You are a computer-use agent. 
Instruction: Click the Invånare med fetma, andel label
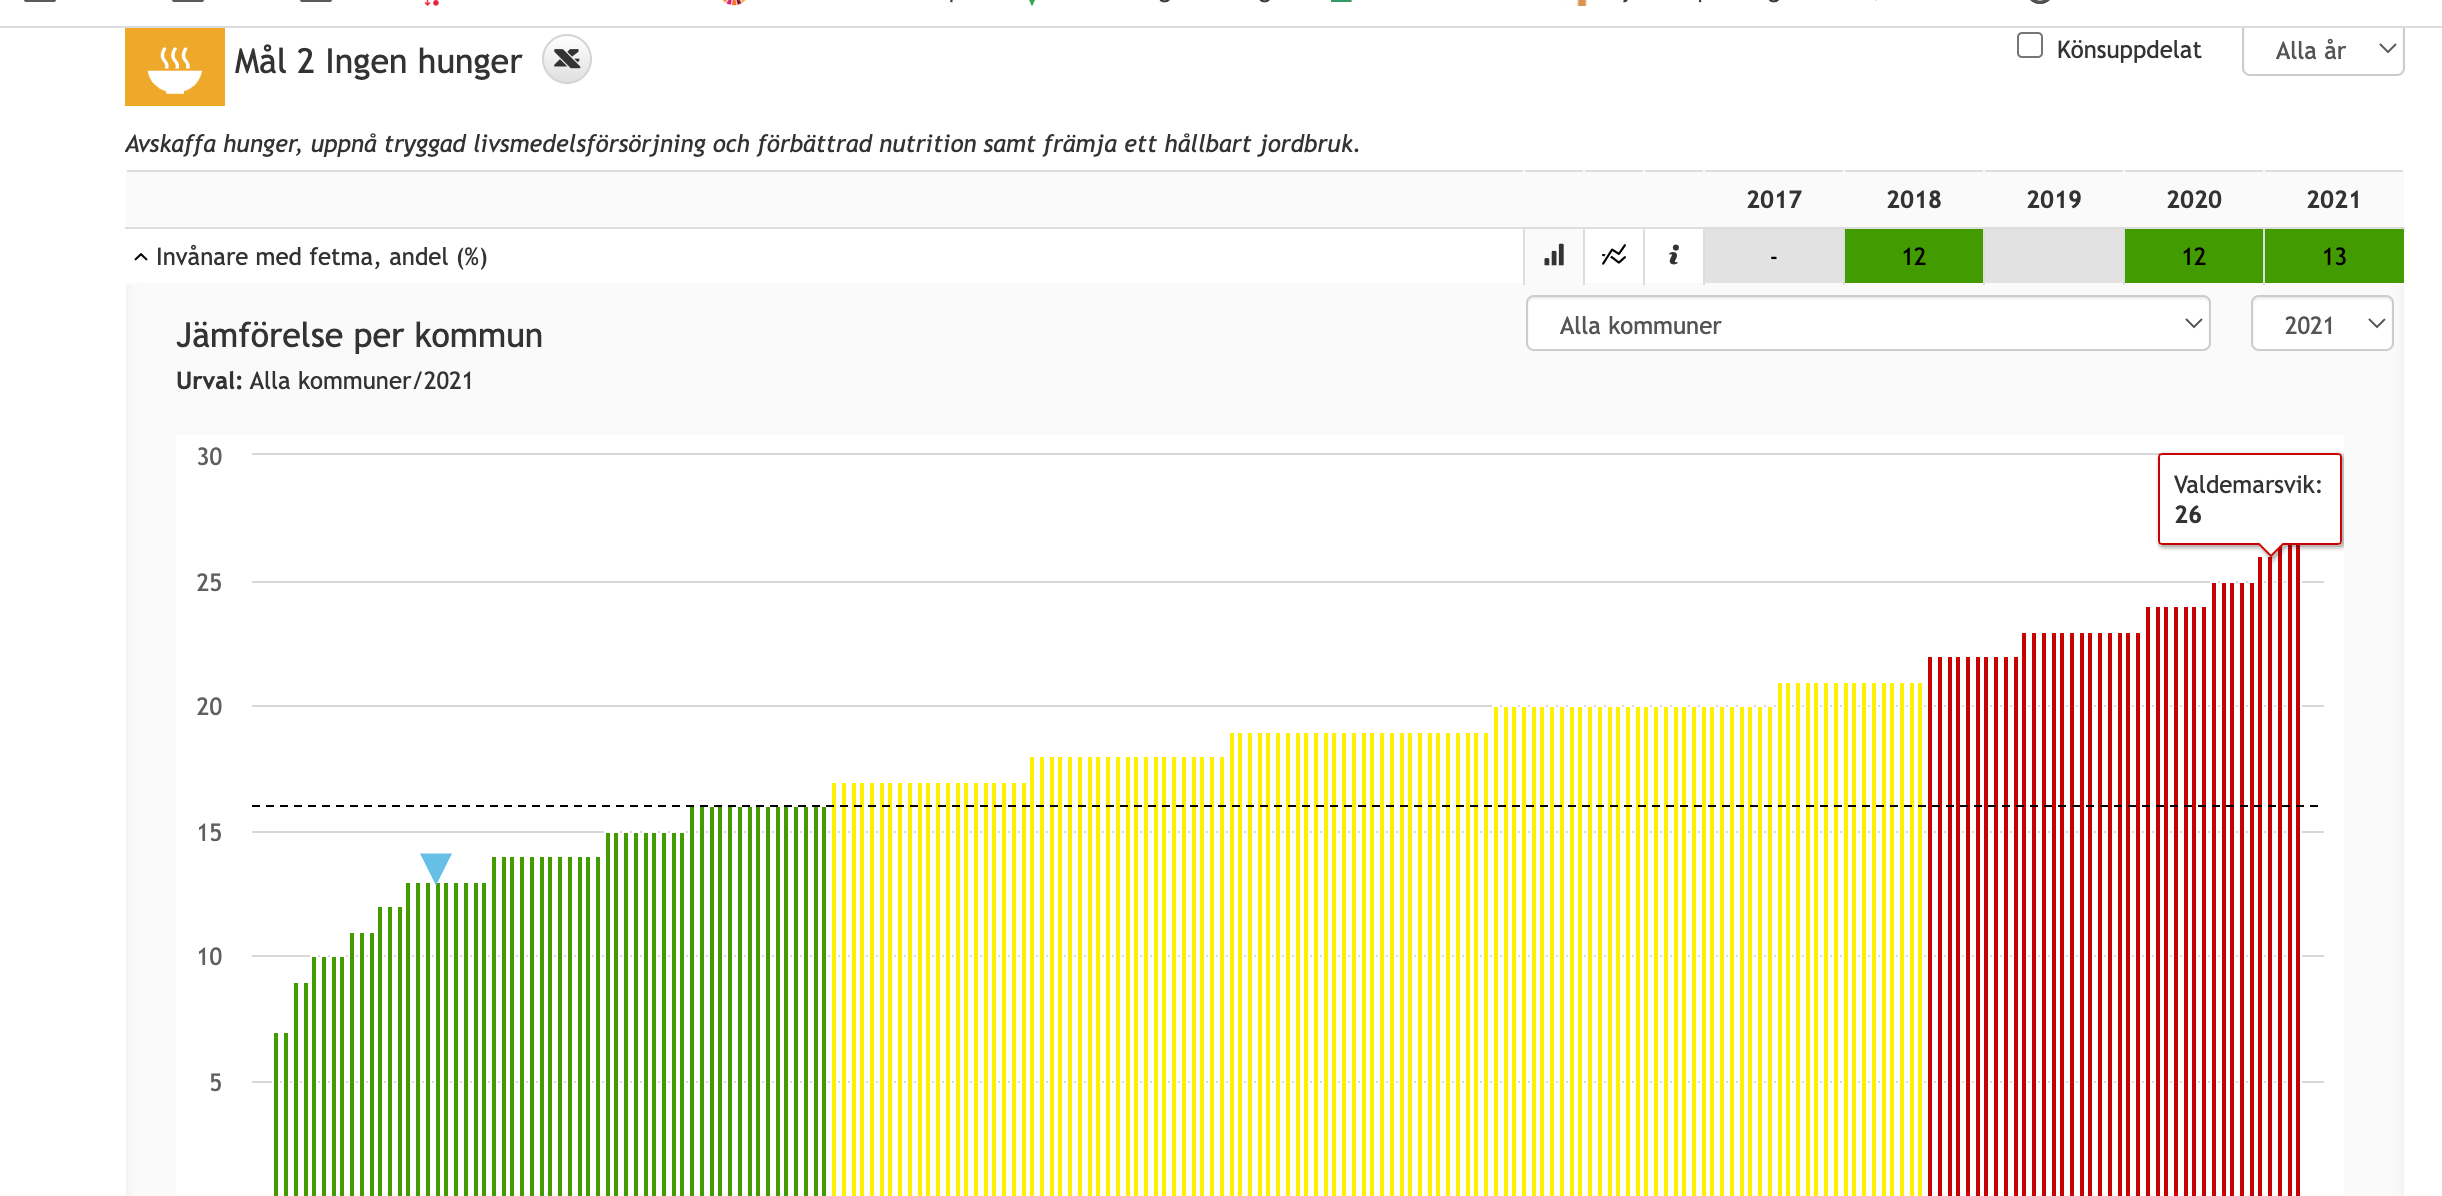point(321,257)
